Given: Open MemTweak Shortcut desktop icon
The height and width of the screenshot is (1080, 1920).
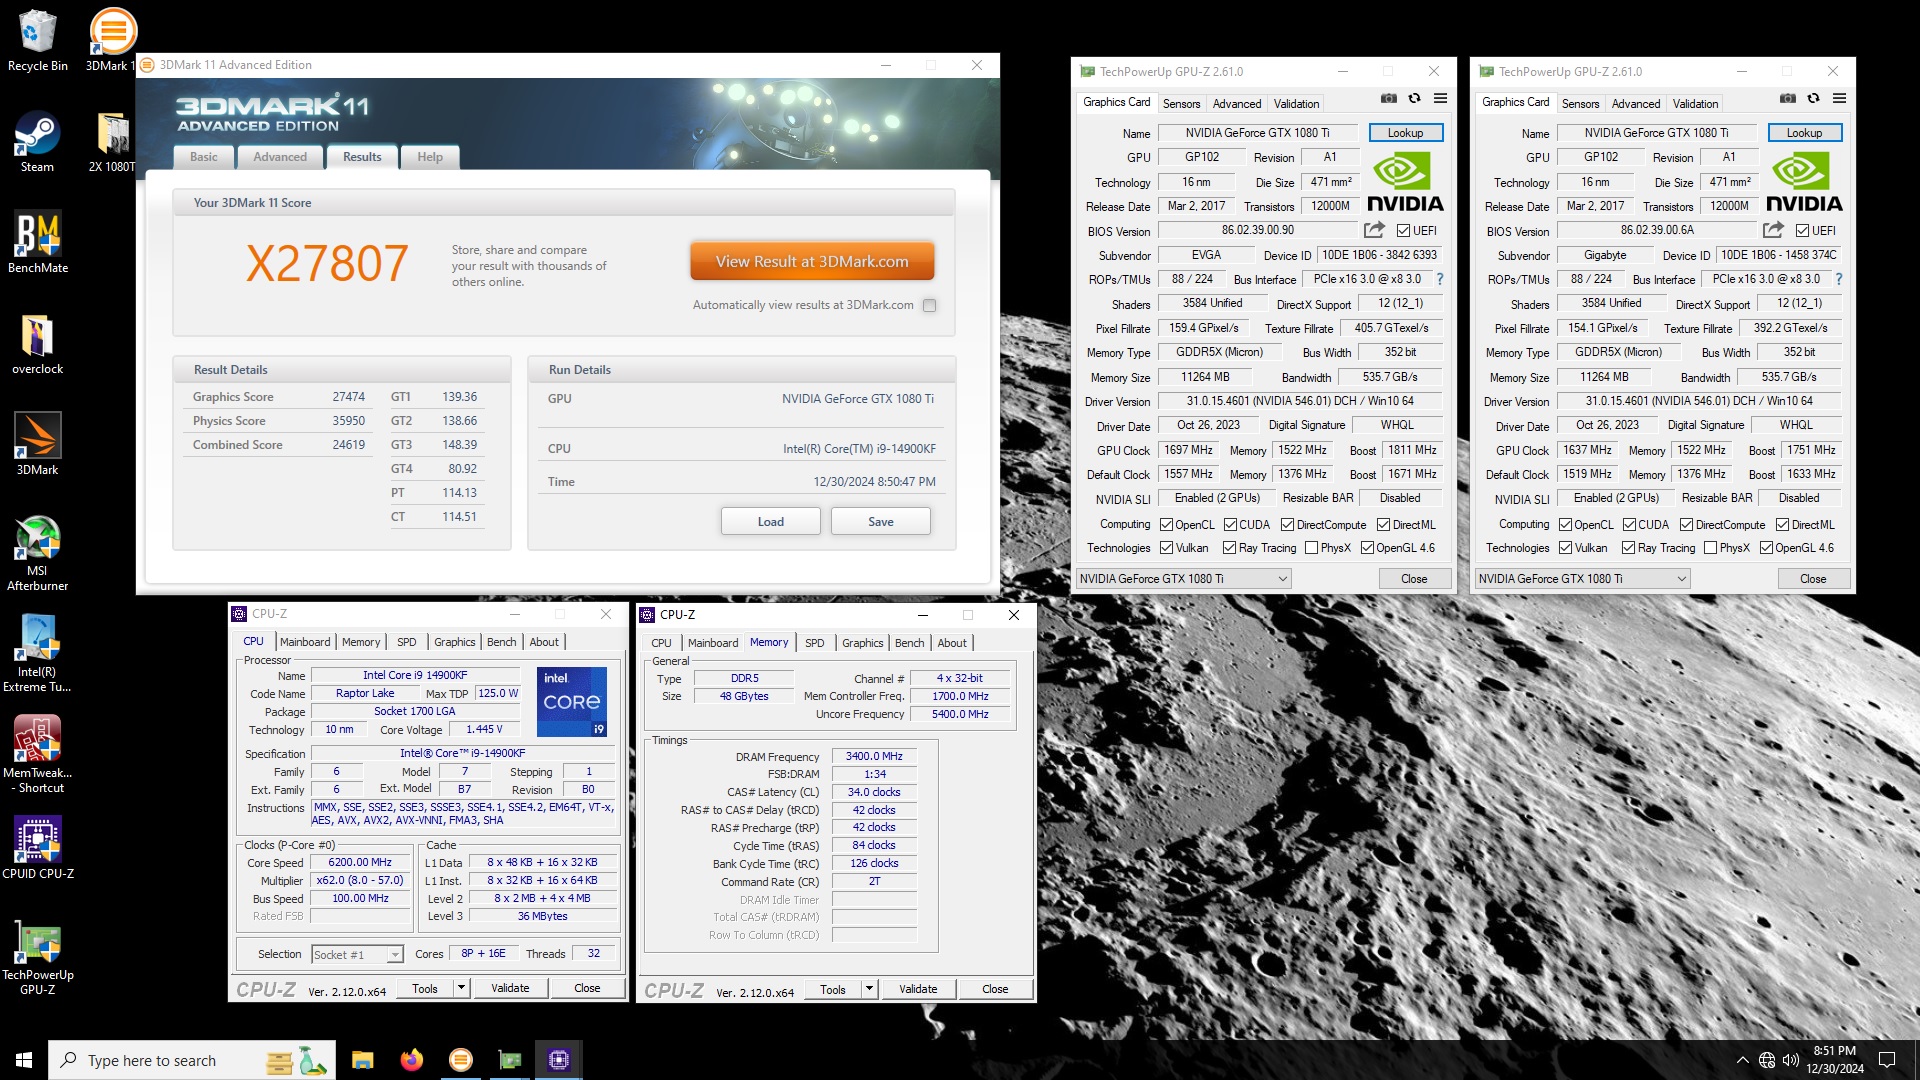Looking at the screenshot, I should [x=37, y=755].
